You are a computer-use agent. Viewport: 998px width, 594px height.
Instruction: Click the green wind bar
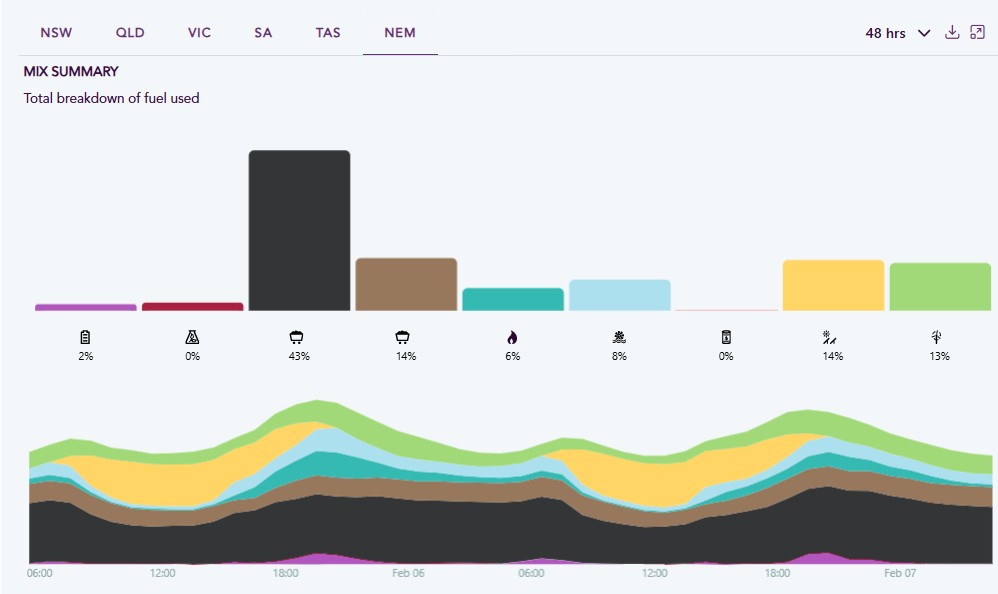(939, 286)
